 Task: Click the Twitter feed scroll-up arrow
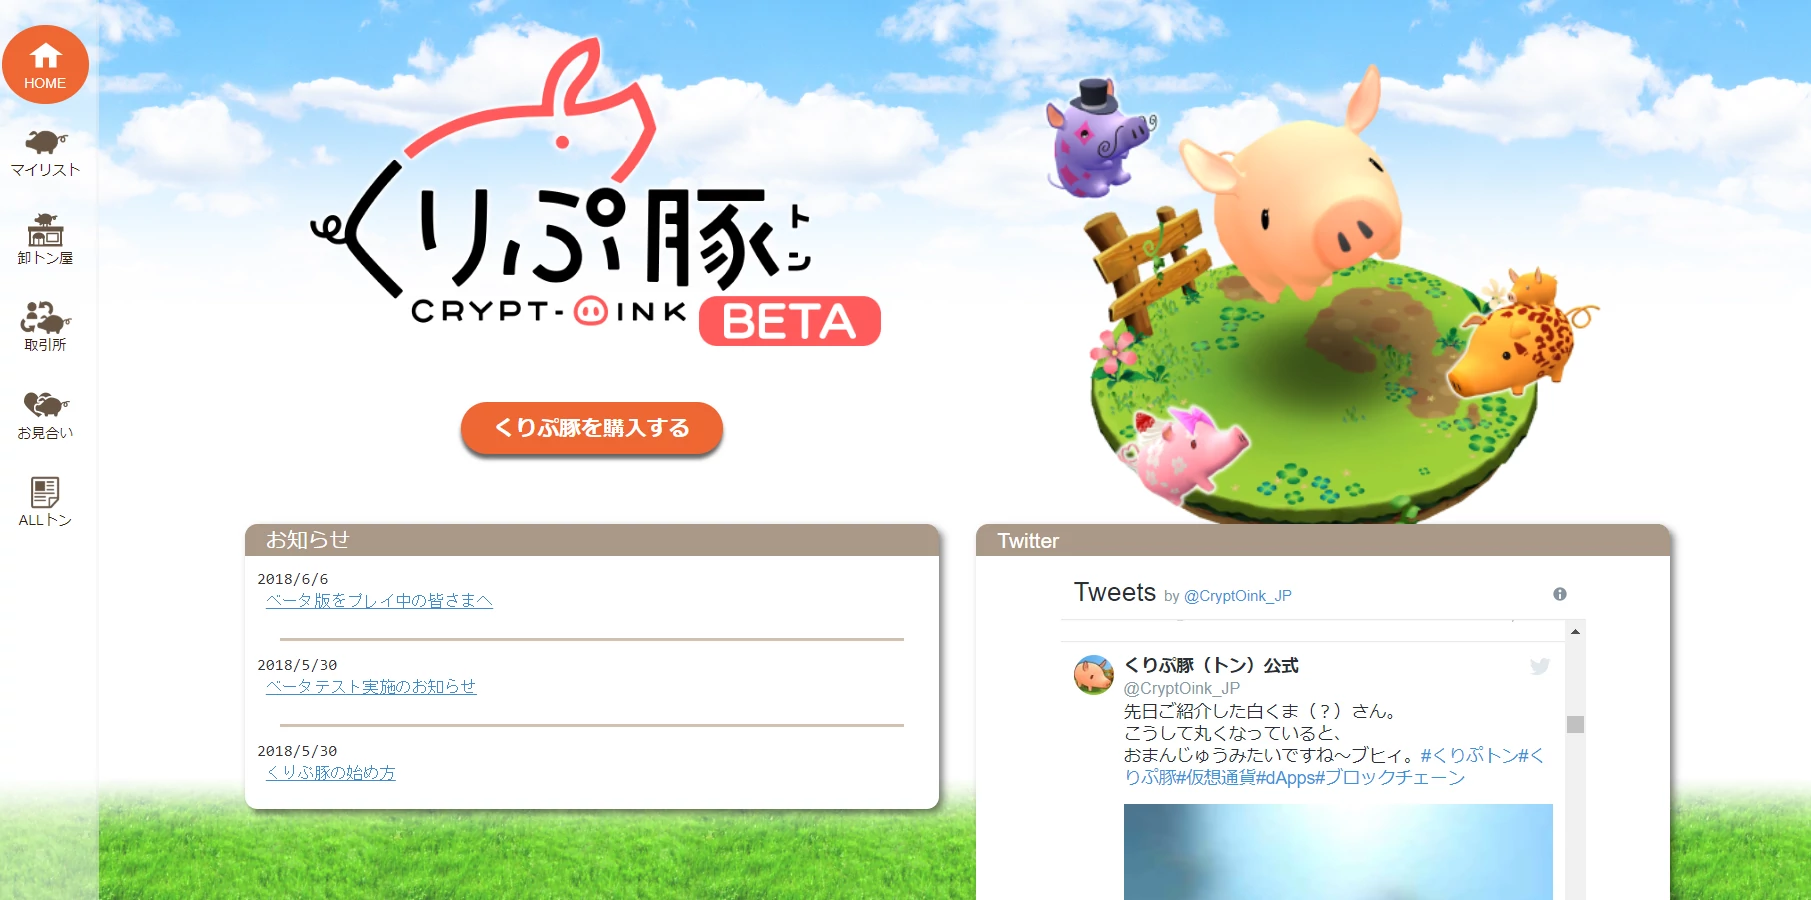1575,631
